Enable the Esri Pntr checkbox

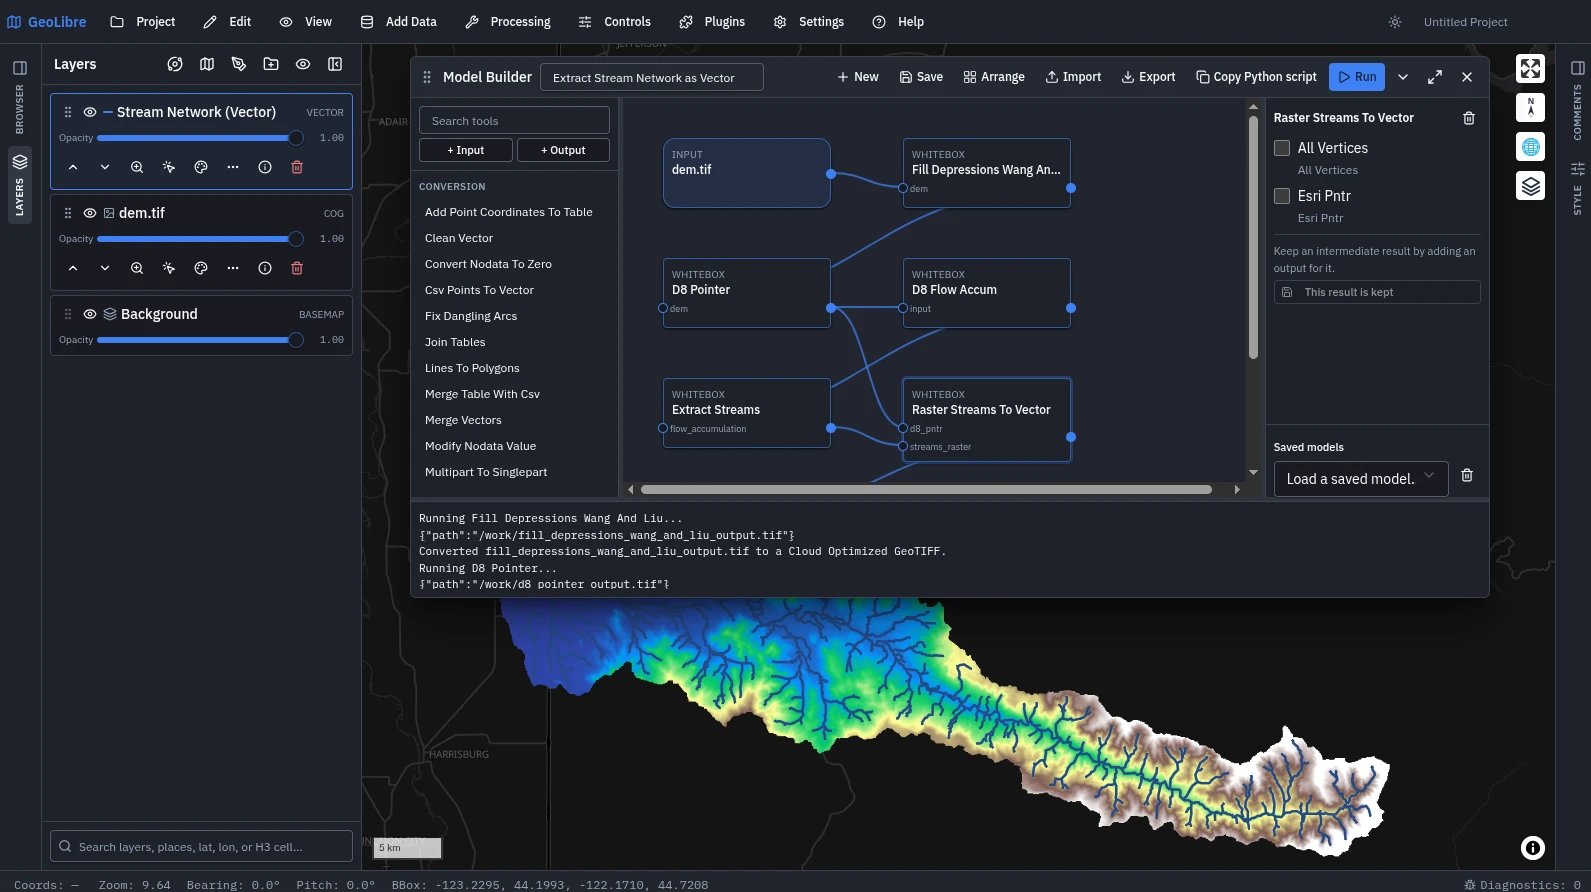[1282, 196]
